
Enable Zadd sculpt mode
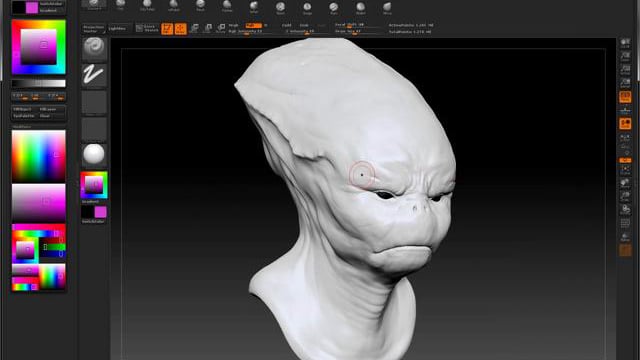(287, 25)
